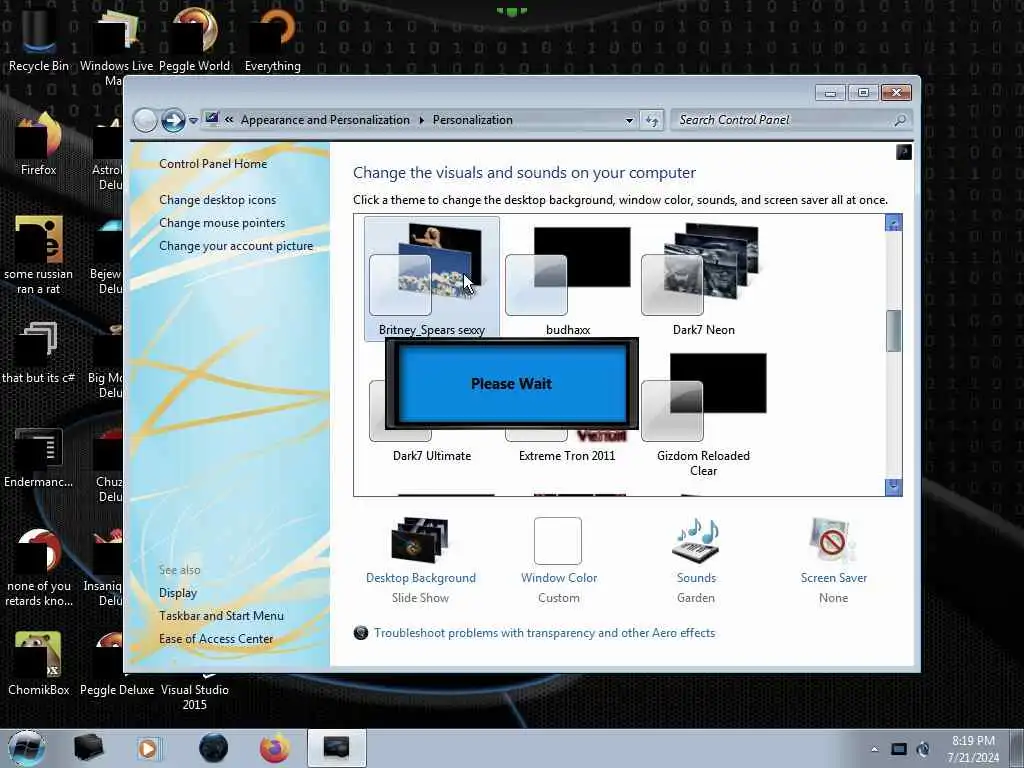Click the Personalization breadcrumb
Screen dimensions: 1024x768
click(472, 120)
